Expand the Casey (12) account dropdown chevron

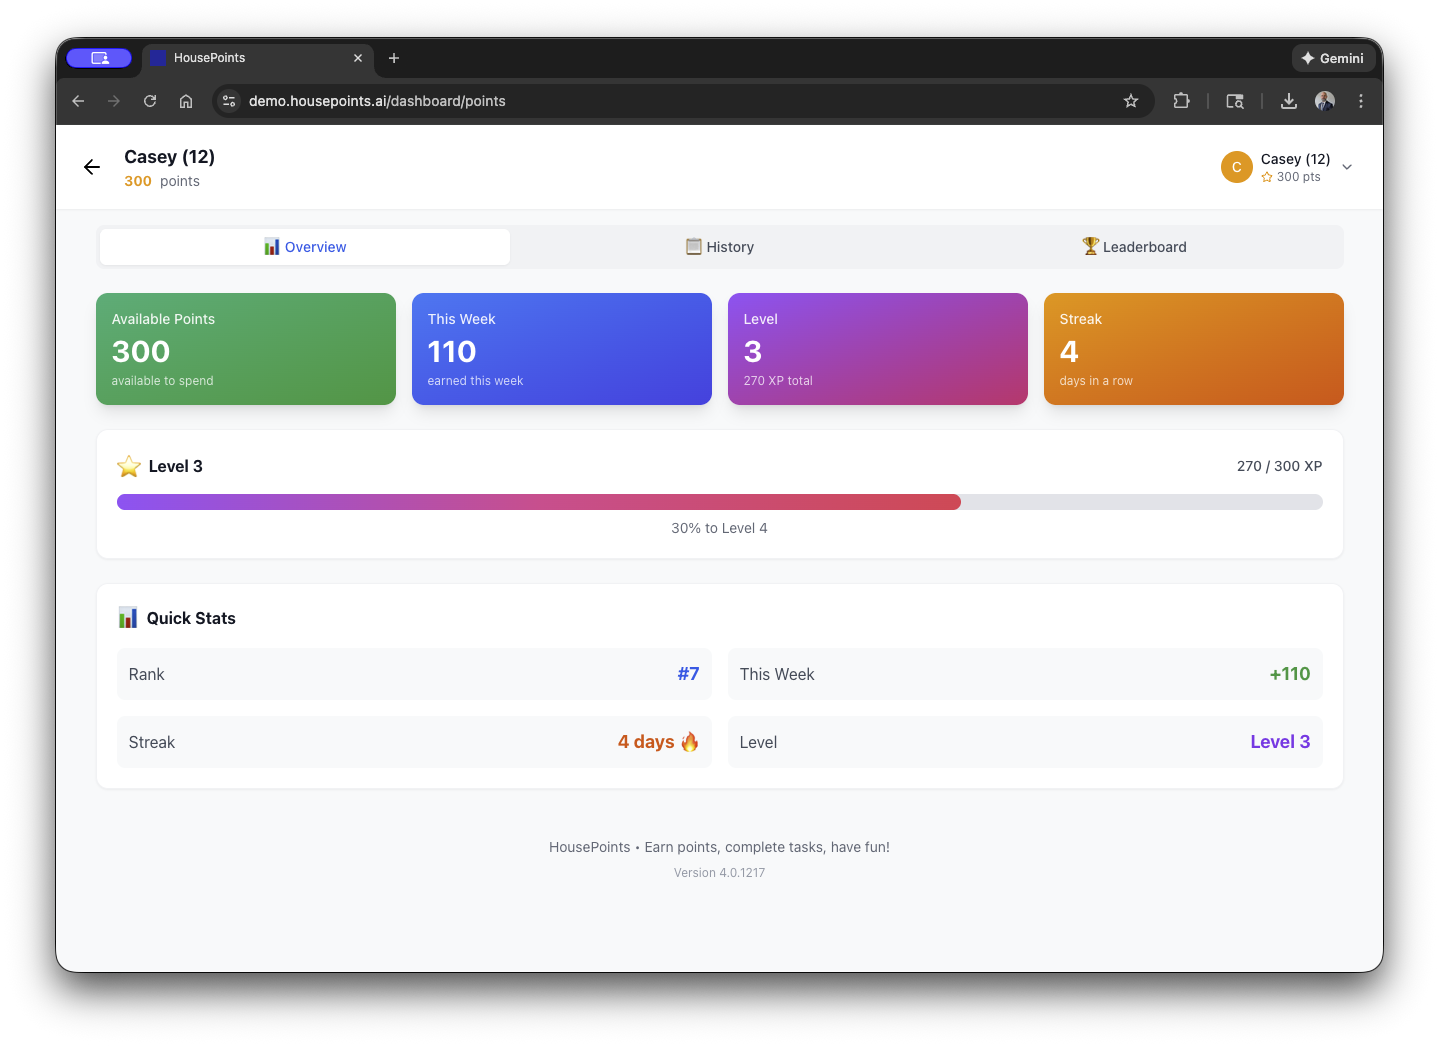click(1347, 167)
